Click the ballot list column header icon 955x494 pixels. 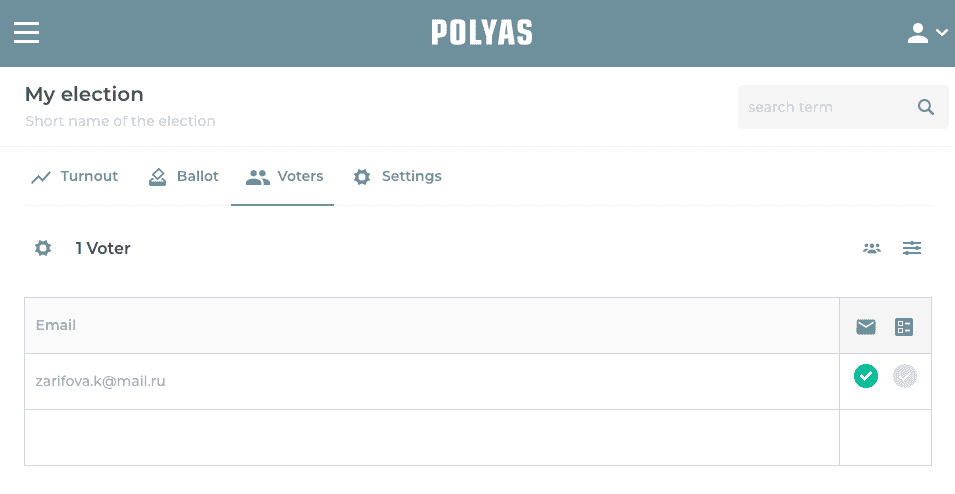905,326
